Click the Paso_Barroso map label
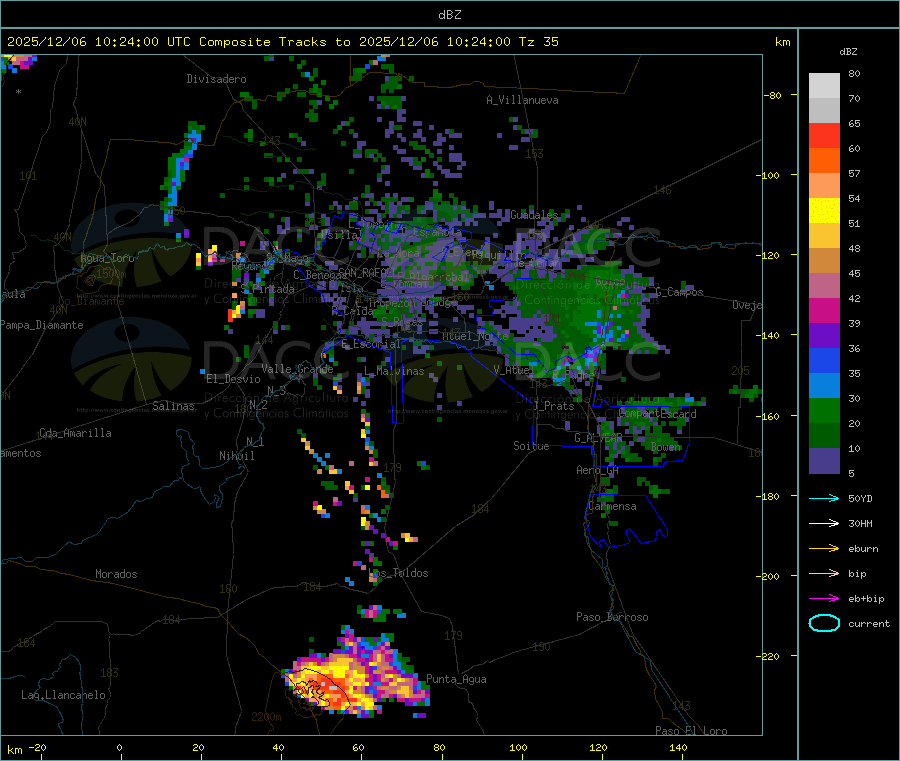 (x=612, y=617)
